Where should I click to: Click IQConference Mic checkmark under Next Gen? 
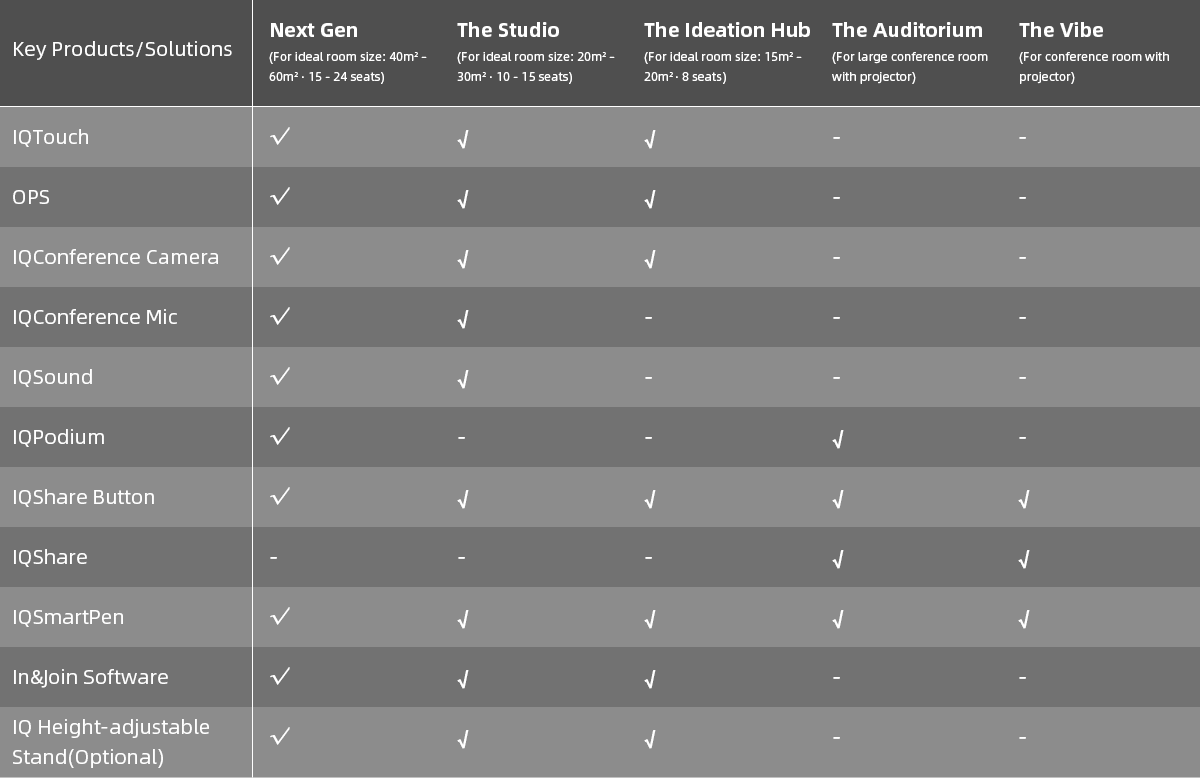(x=280, y=316)
